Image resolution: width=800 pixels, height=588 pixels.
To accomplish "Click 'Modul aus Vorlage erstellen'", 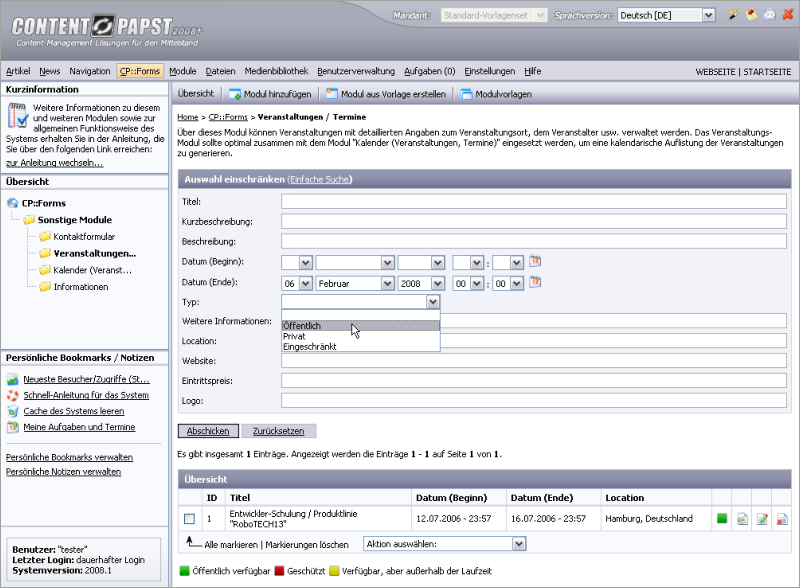I will [386, 94].
